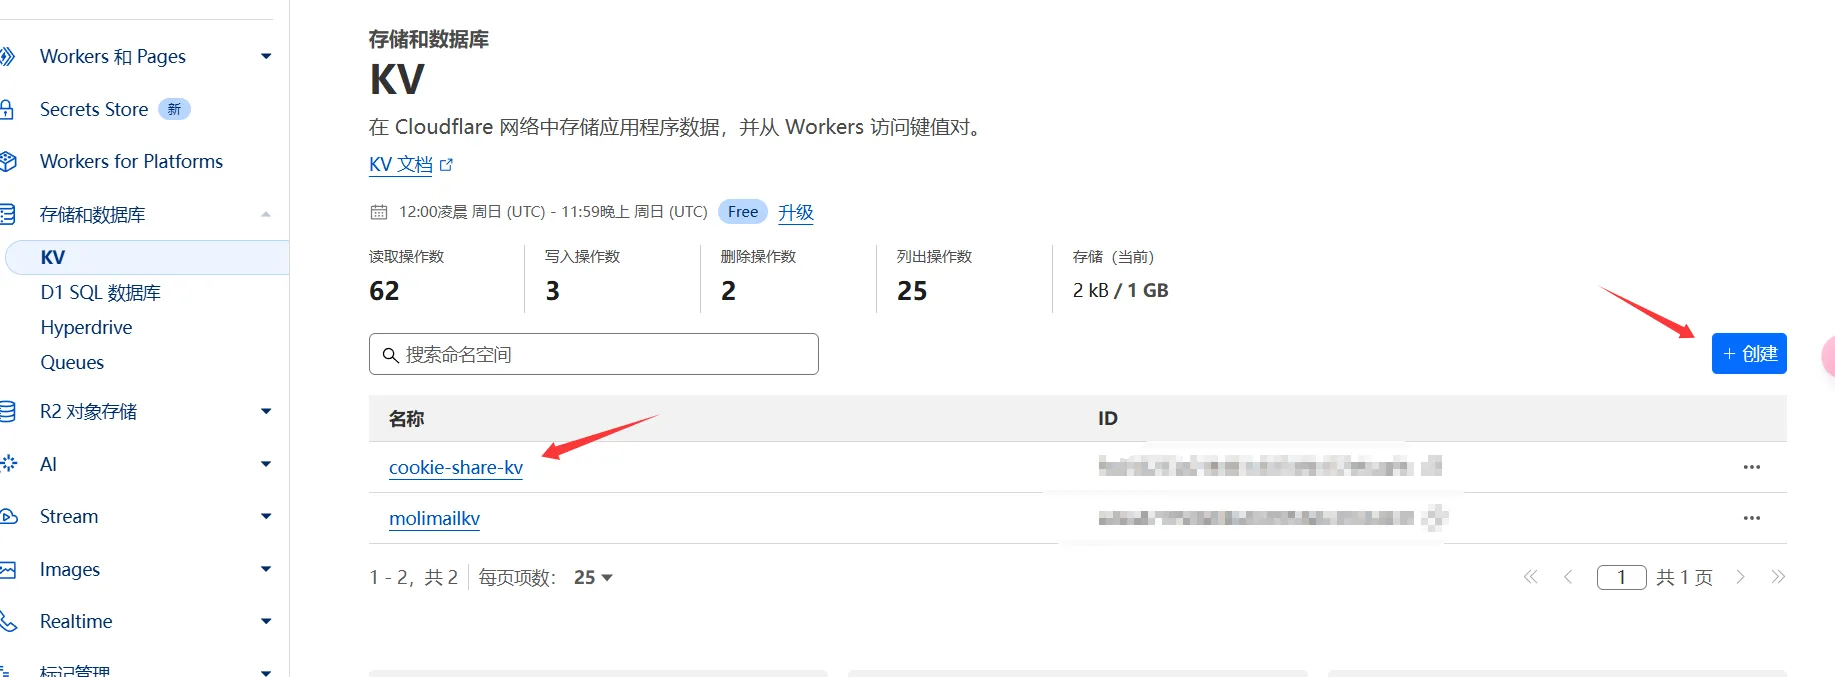Viewport: 1835px width, 677px height.
Task: Open the items per page dropdown
Action: (593, 578)
